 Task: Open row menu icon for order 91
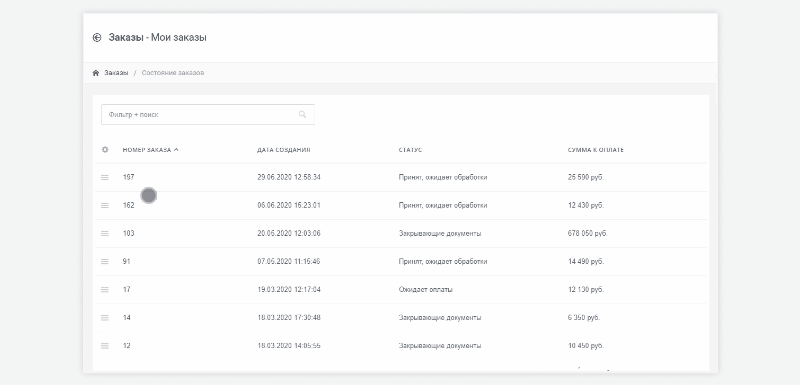pos(105,262)
